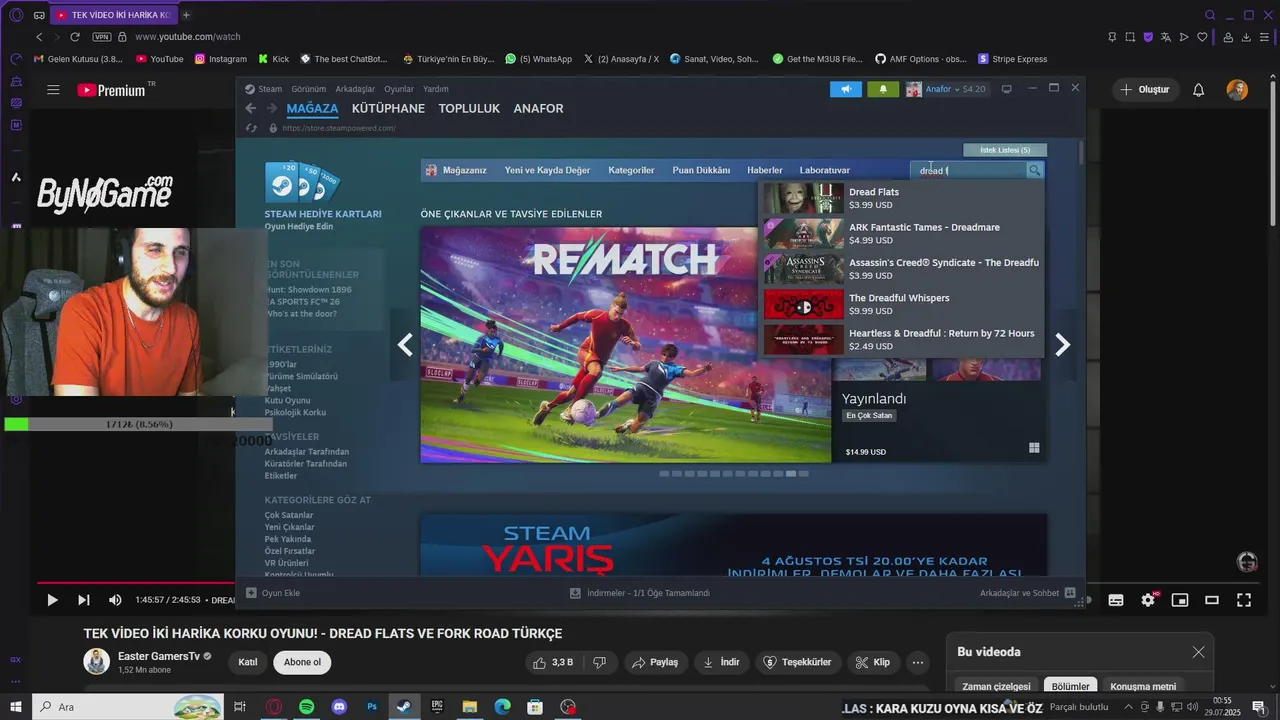Open the Steam menu in video
The image size is (1280, 720).
pyautogui.click(x=264, y=89)
